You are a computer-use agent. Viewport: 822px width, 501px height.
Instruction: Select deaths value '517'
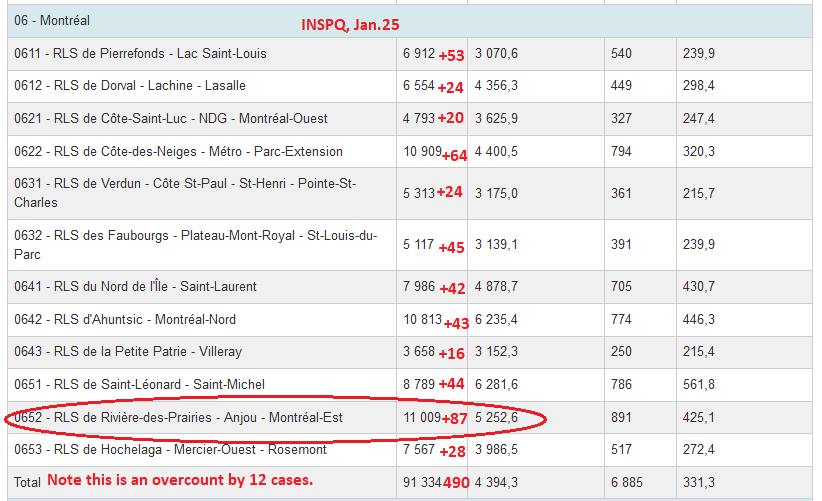click(621, 449)
